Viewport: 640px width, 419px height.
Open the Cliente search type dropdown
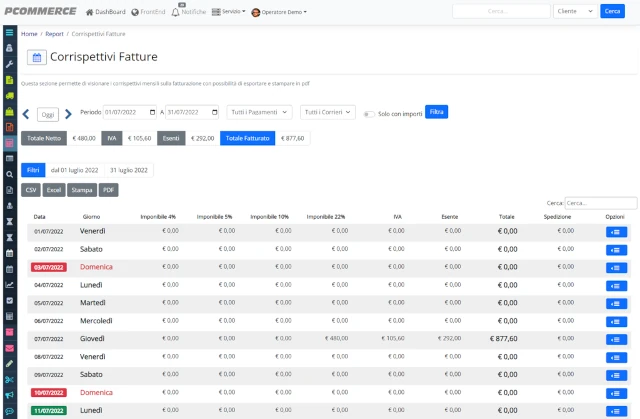click(575, 11)
